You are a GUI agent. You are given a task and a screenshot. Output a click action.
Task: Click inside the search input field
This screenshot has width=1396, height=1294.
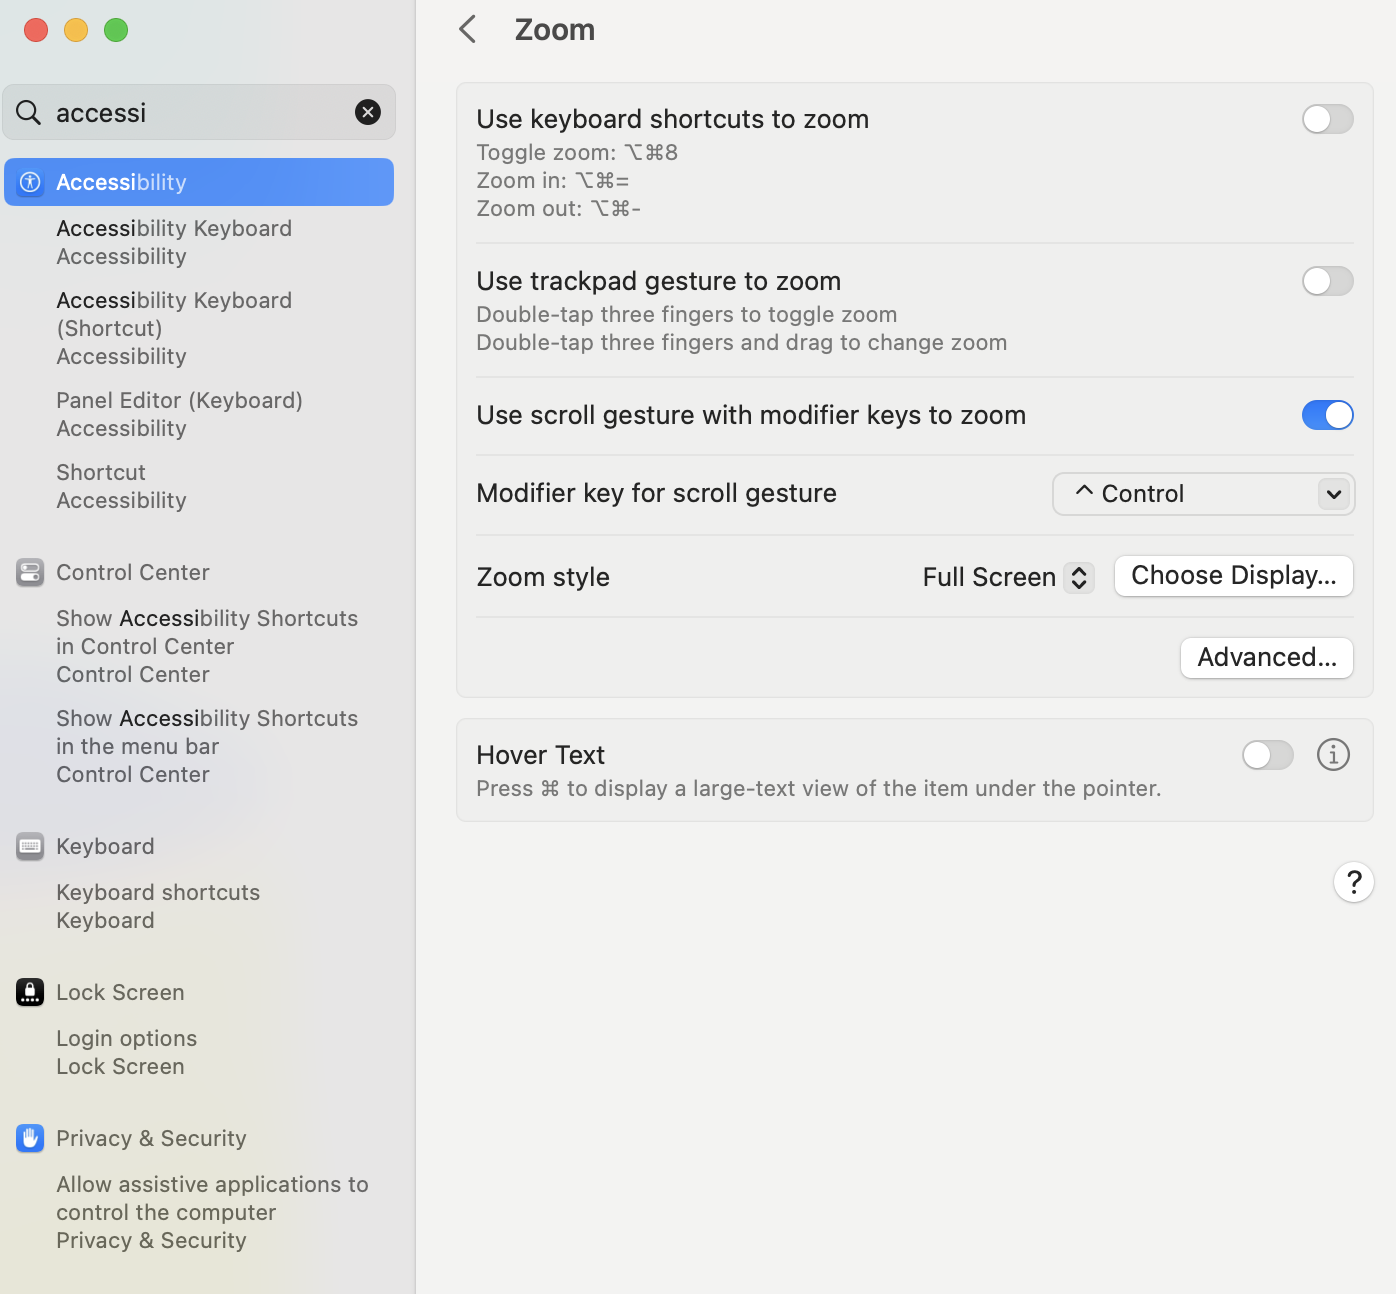click(180, 112)
